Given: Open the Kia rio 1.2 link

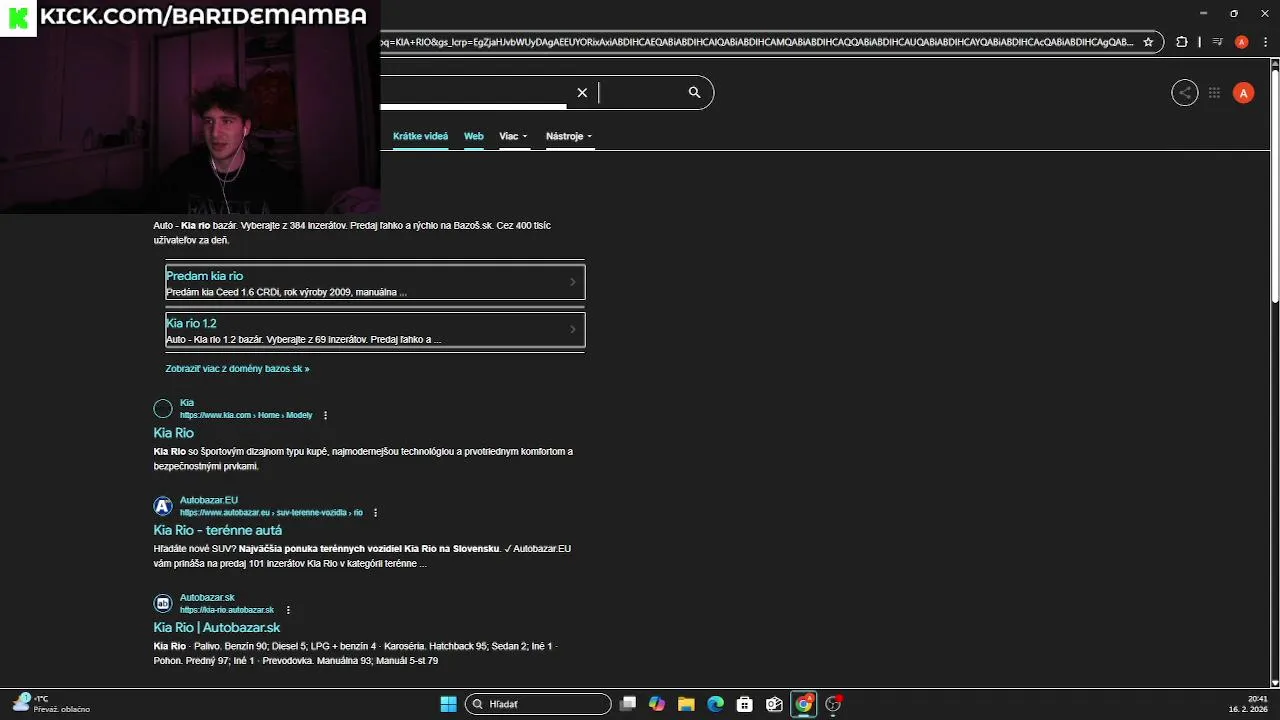Looking at the screenshot, I should tap(191, 323).
